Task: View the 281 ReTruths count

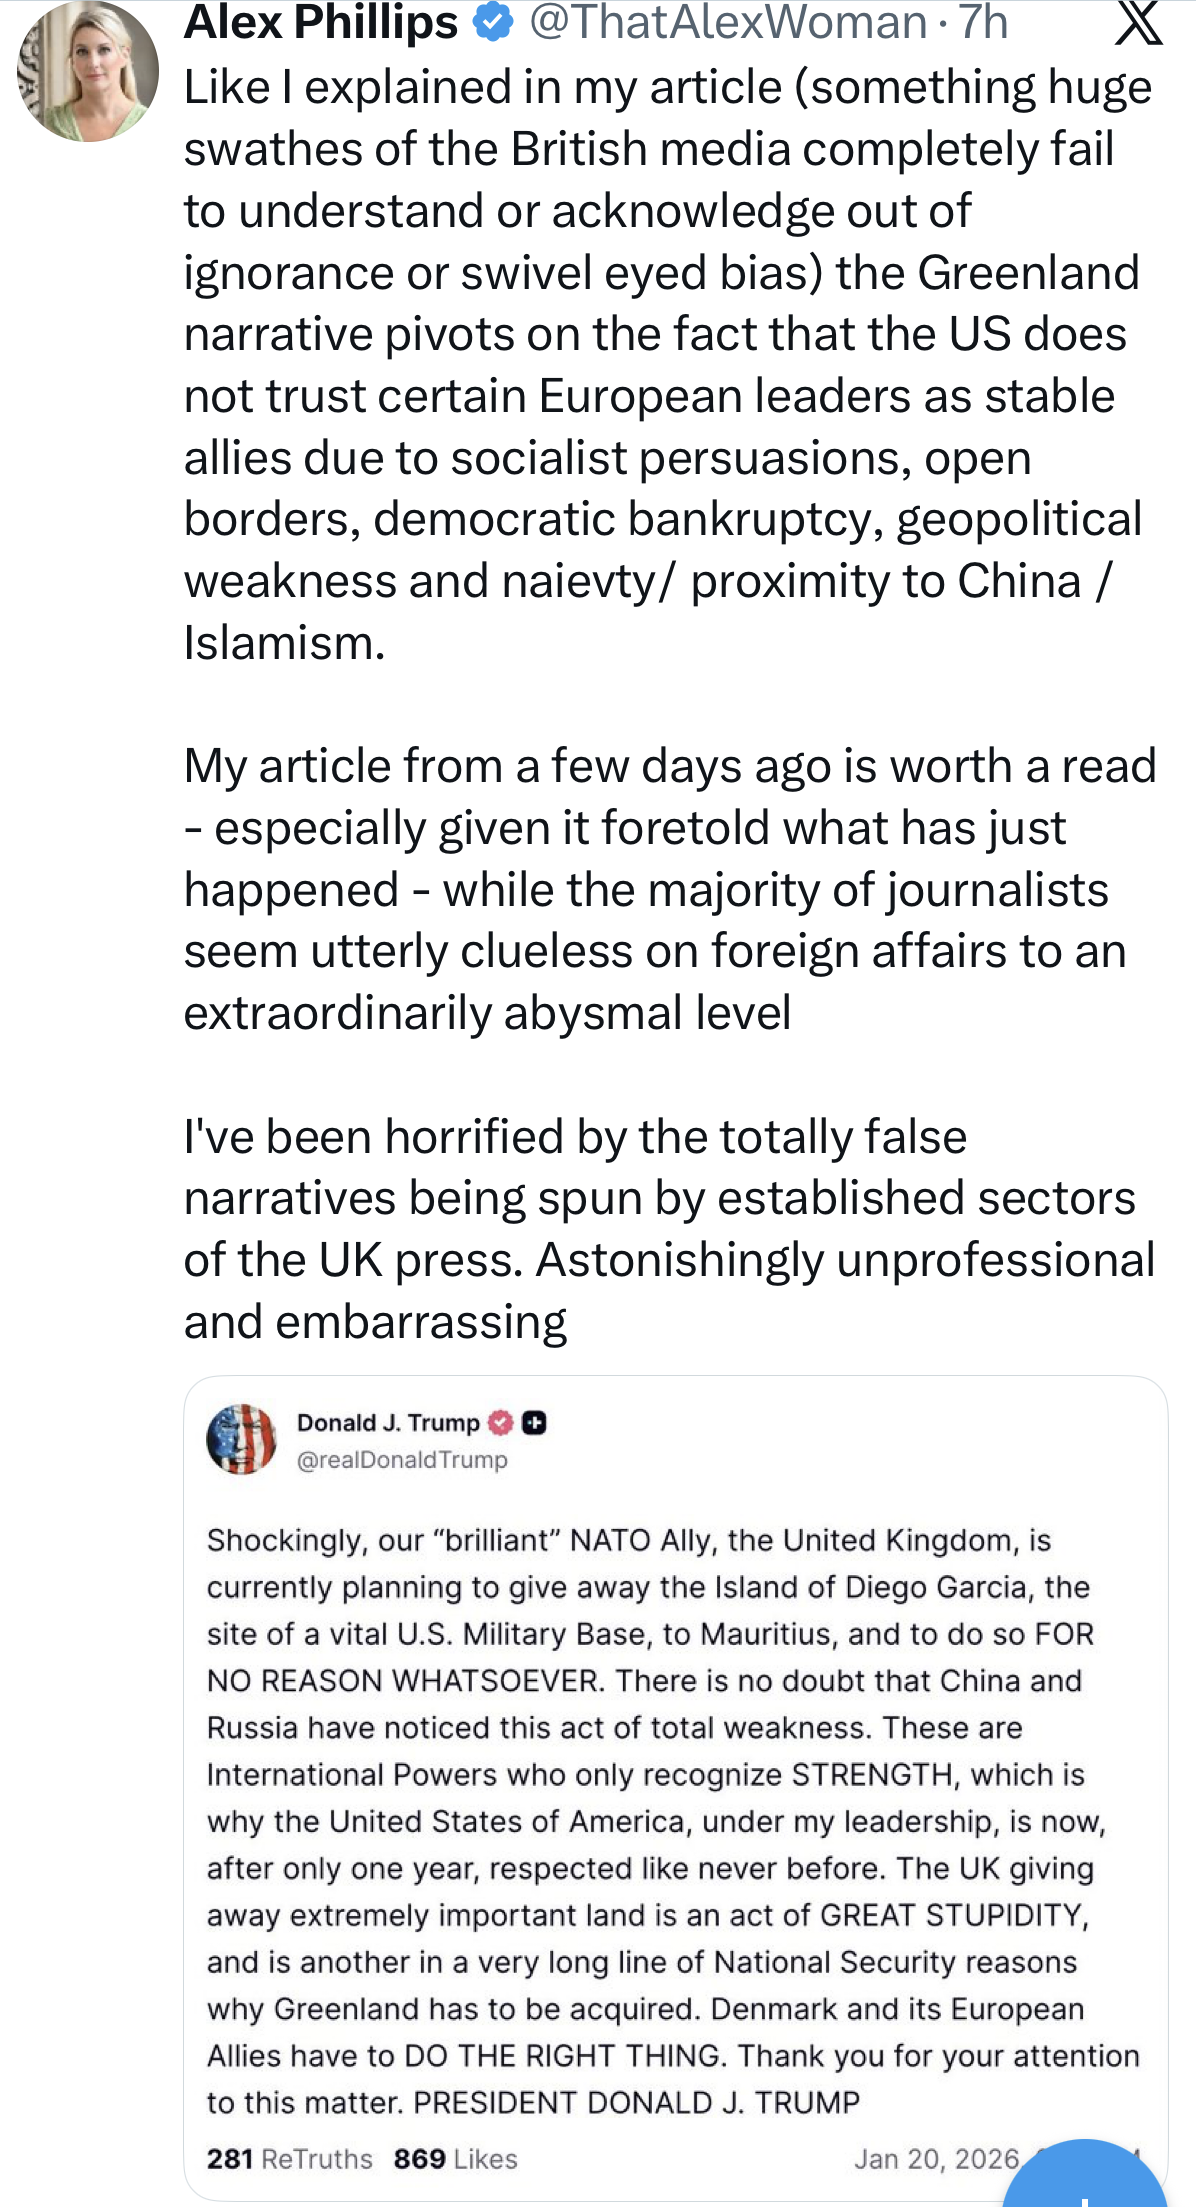Action: coord(289,2159)
